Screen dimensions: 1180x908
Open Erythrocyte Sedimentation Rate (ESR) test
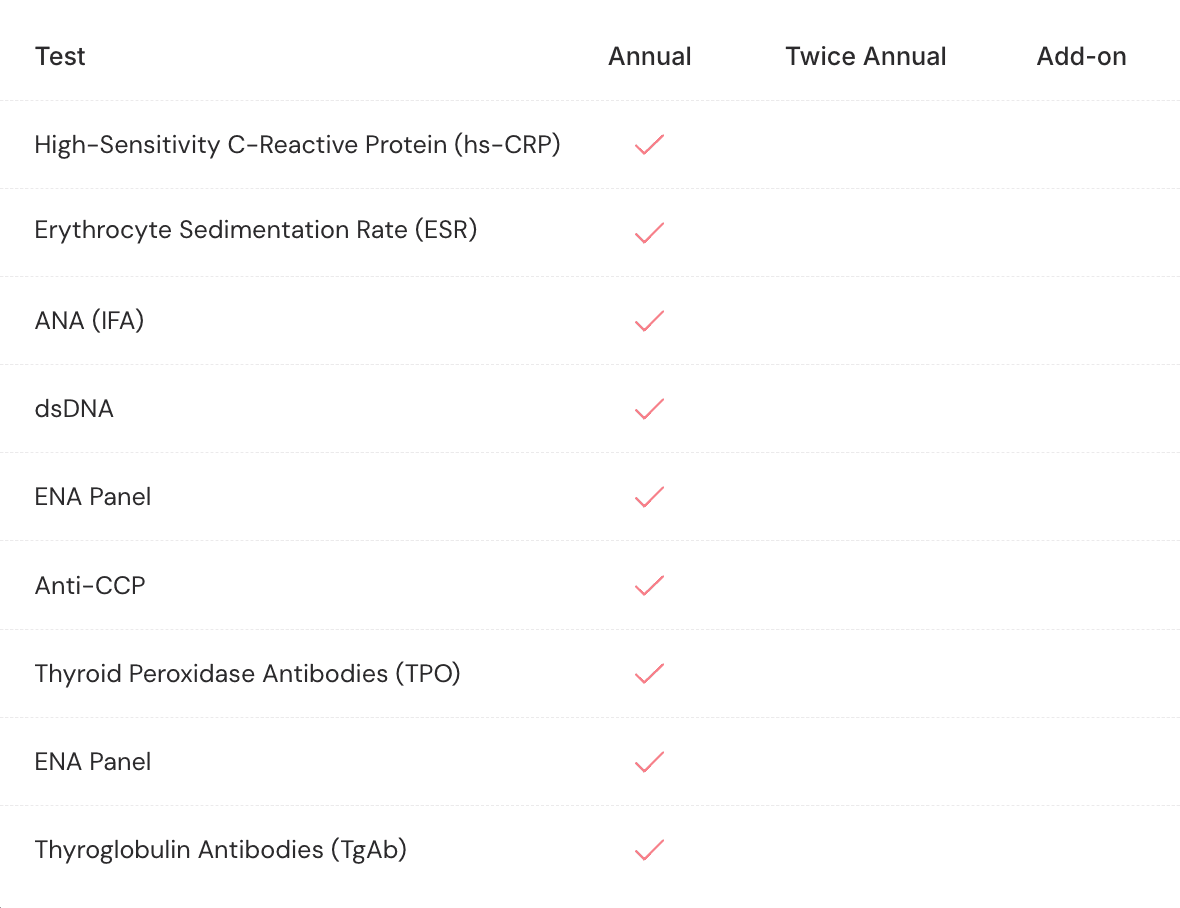(256, 229)
